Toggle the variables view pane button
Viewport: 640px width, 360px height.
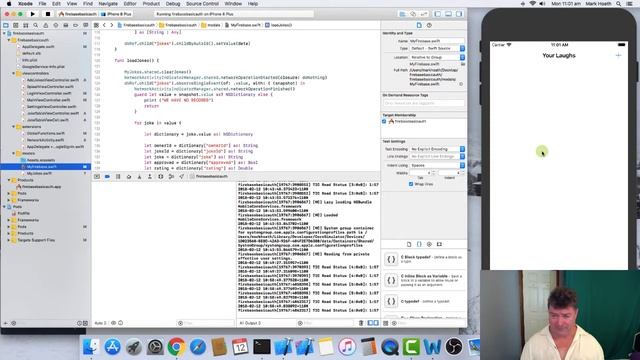click(x=371, y=323)
